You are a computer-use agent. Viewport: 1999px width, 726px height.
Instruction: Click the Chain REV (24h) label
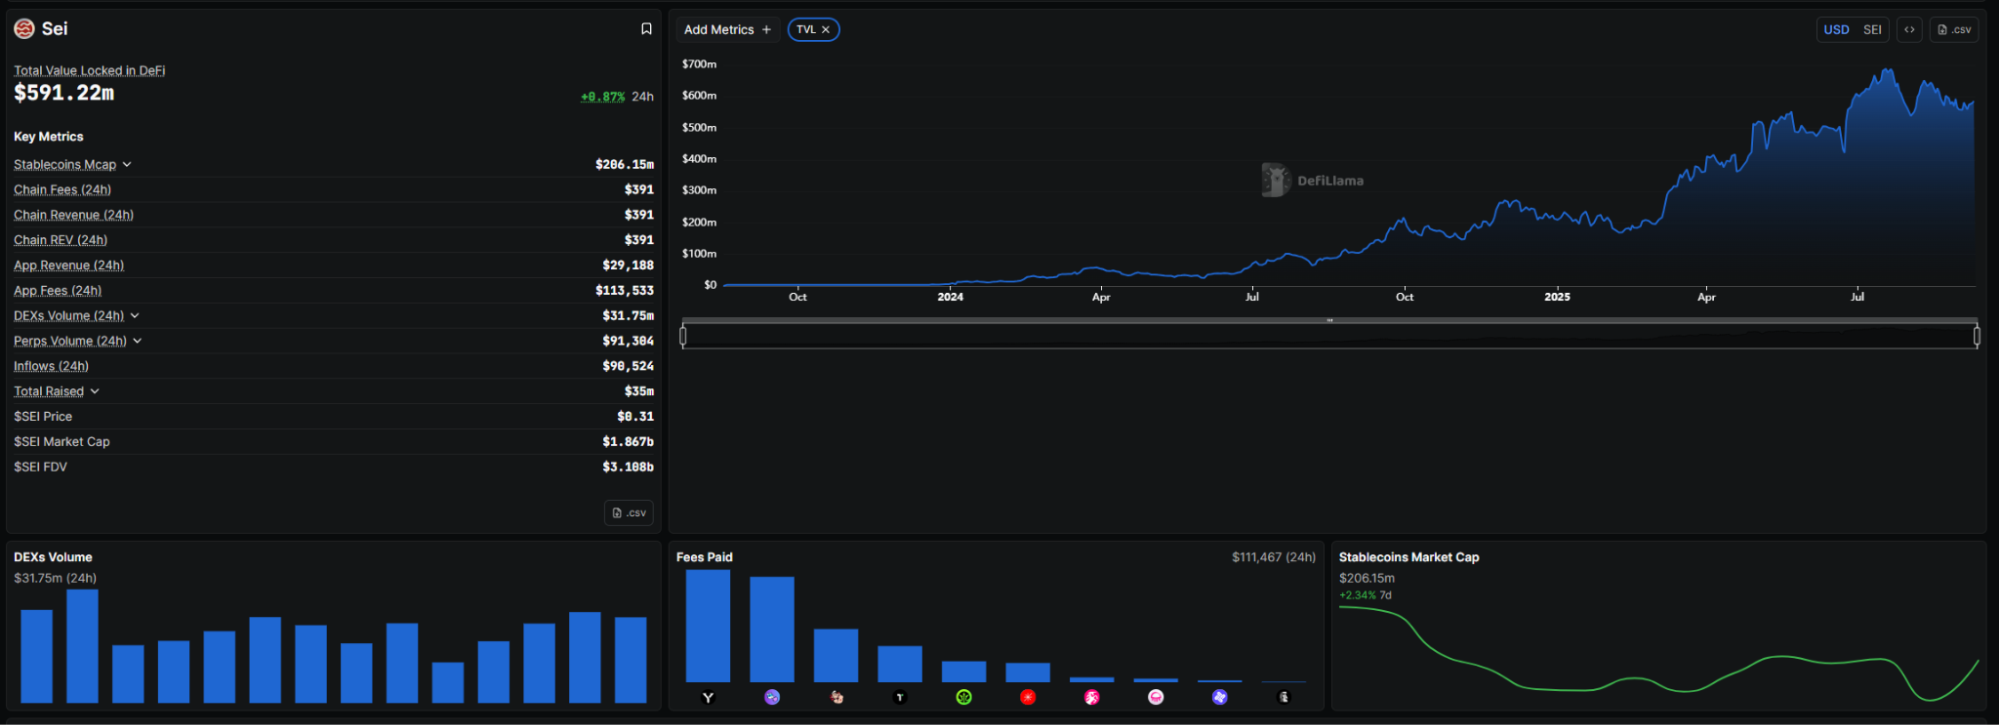[60, 240]
